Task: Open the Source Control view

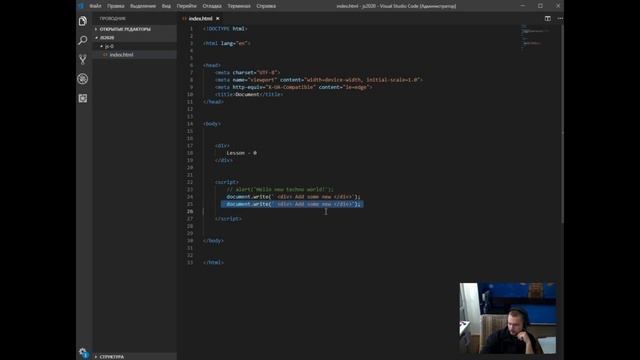Action: pyautogui.click(x=83, y=60)
